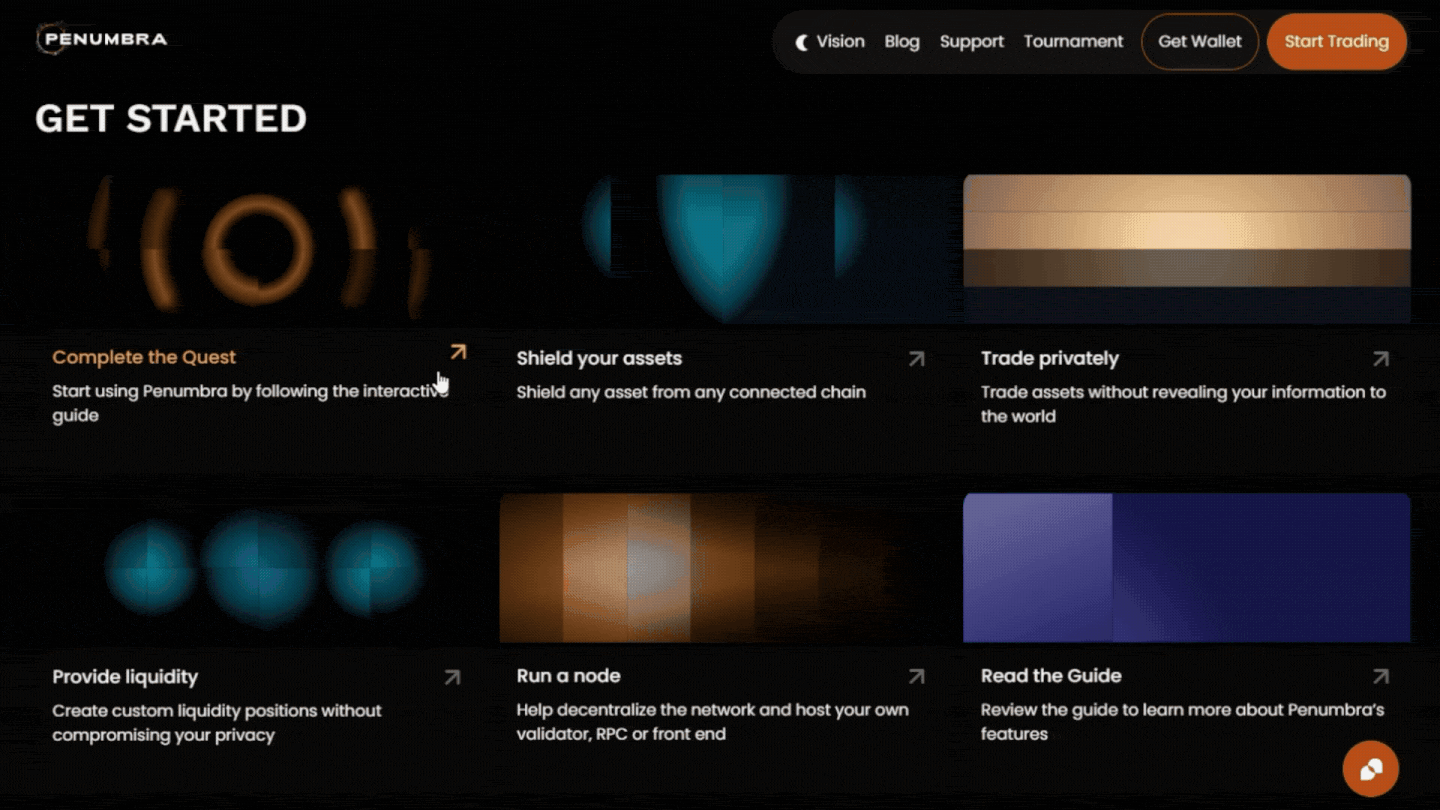Viewport: 1440px width, 810px height.
Task: Go to the Support page
Action: pyautogui.click(x=971, y=41)
